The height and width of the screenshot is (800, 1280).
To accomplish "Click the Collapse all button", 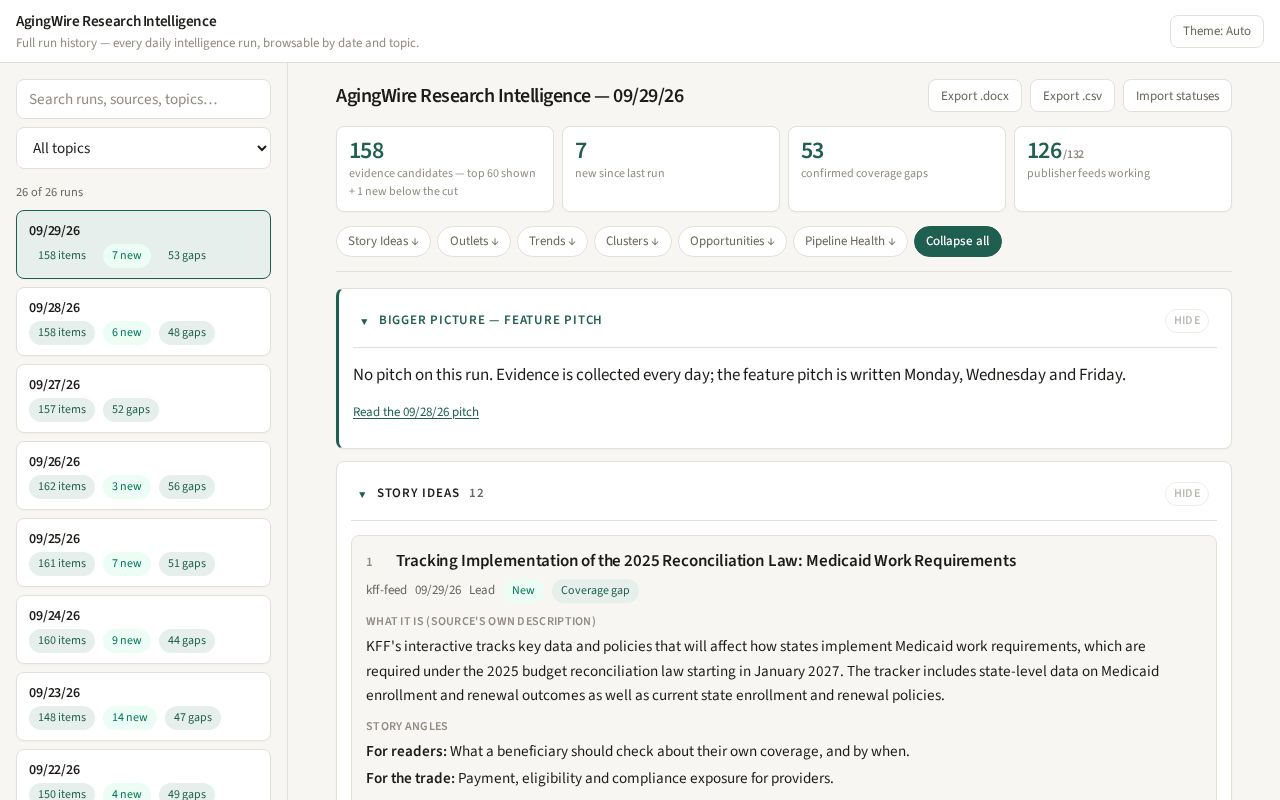I will 958,241.
